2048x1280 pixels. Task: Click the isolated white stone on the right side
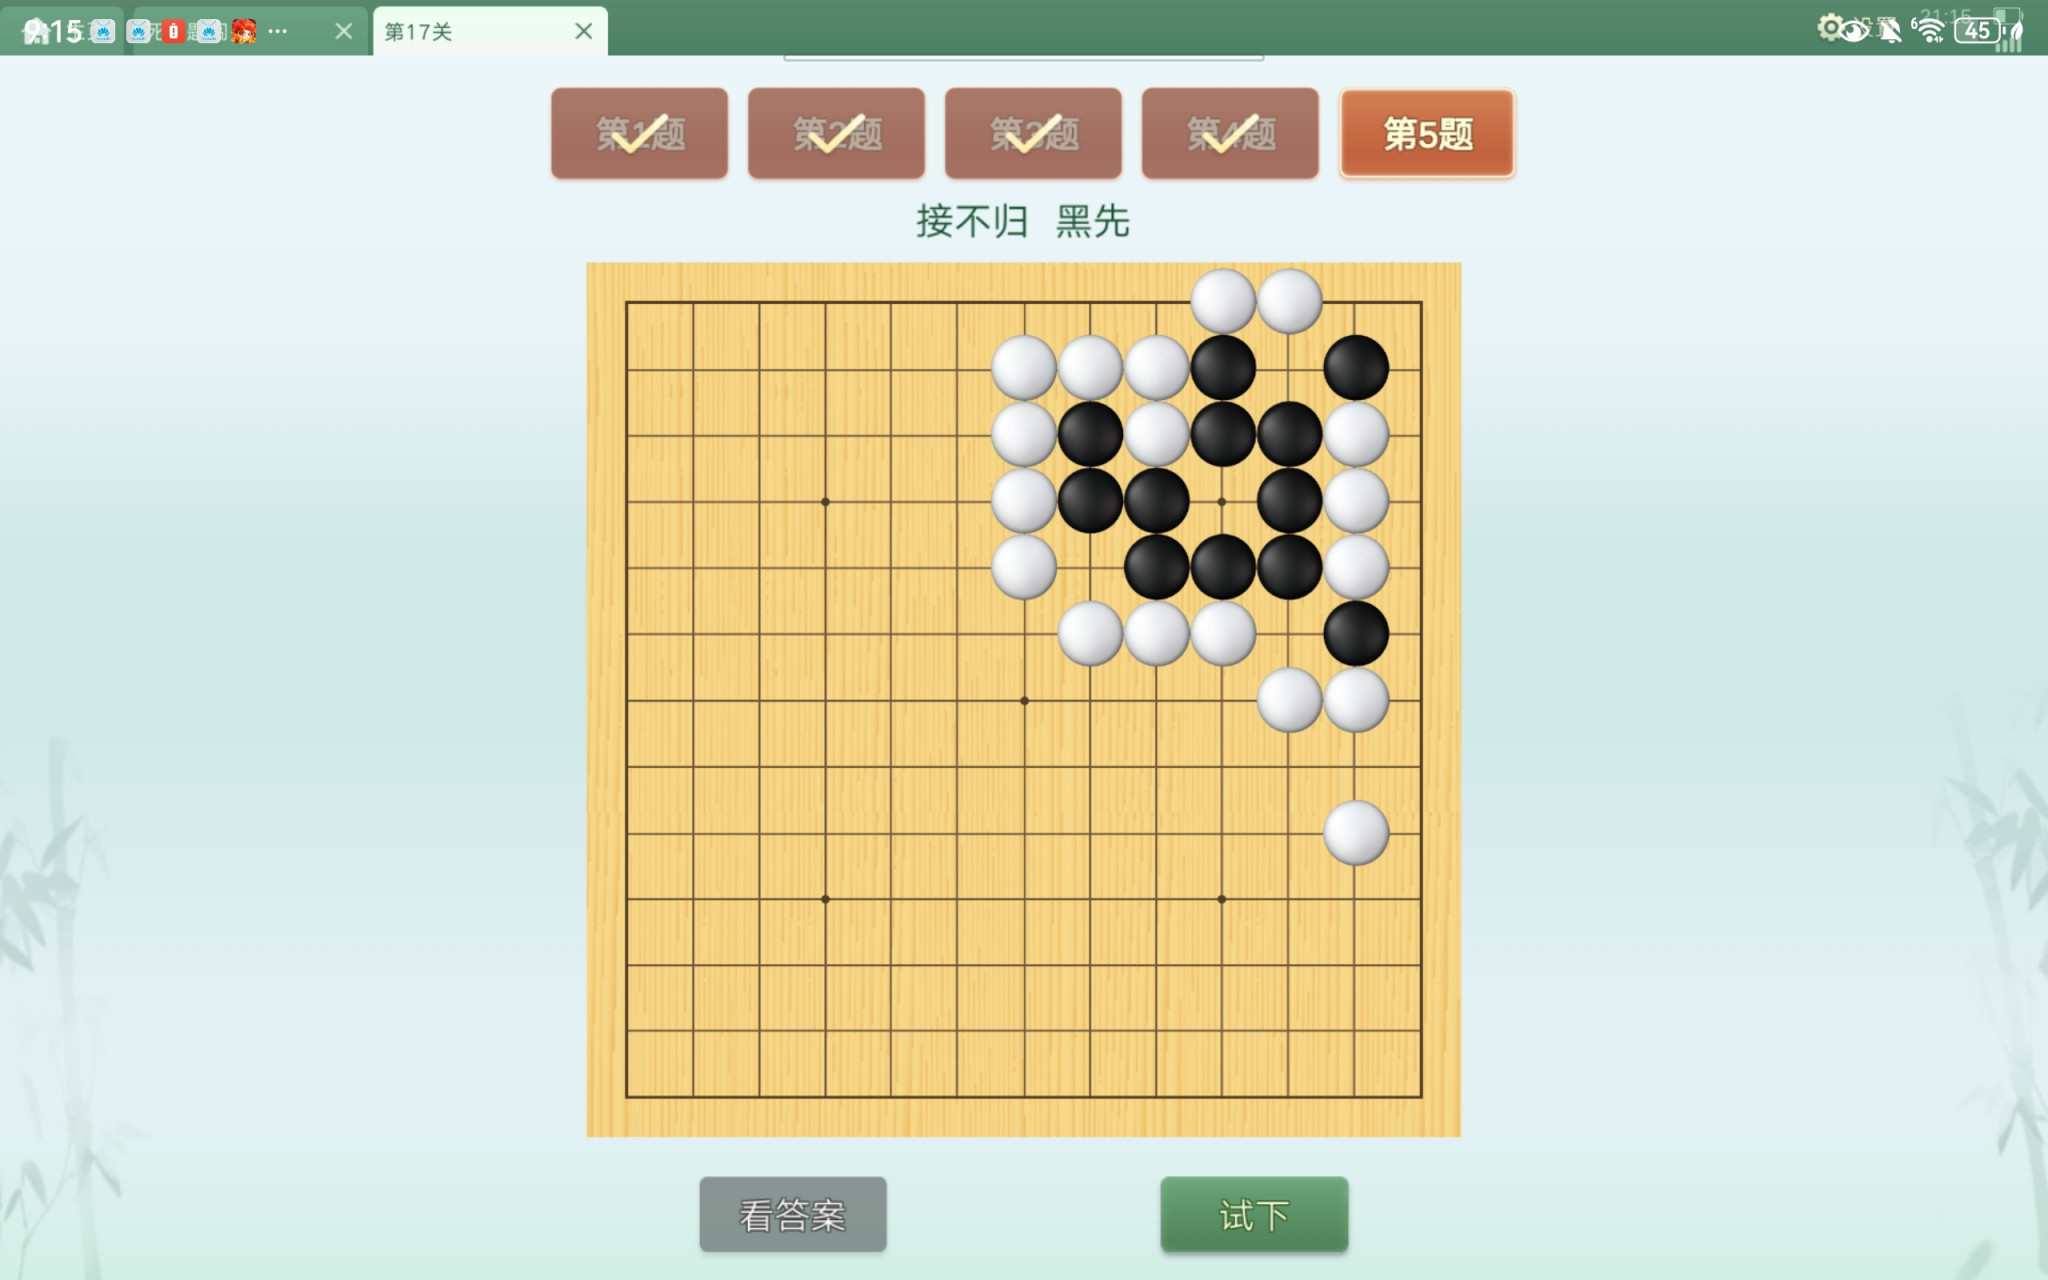pos(1356,832)
